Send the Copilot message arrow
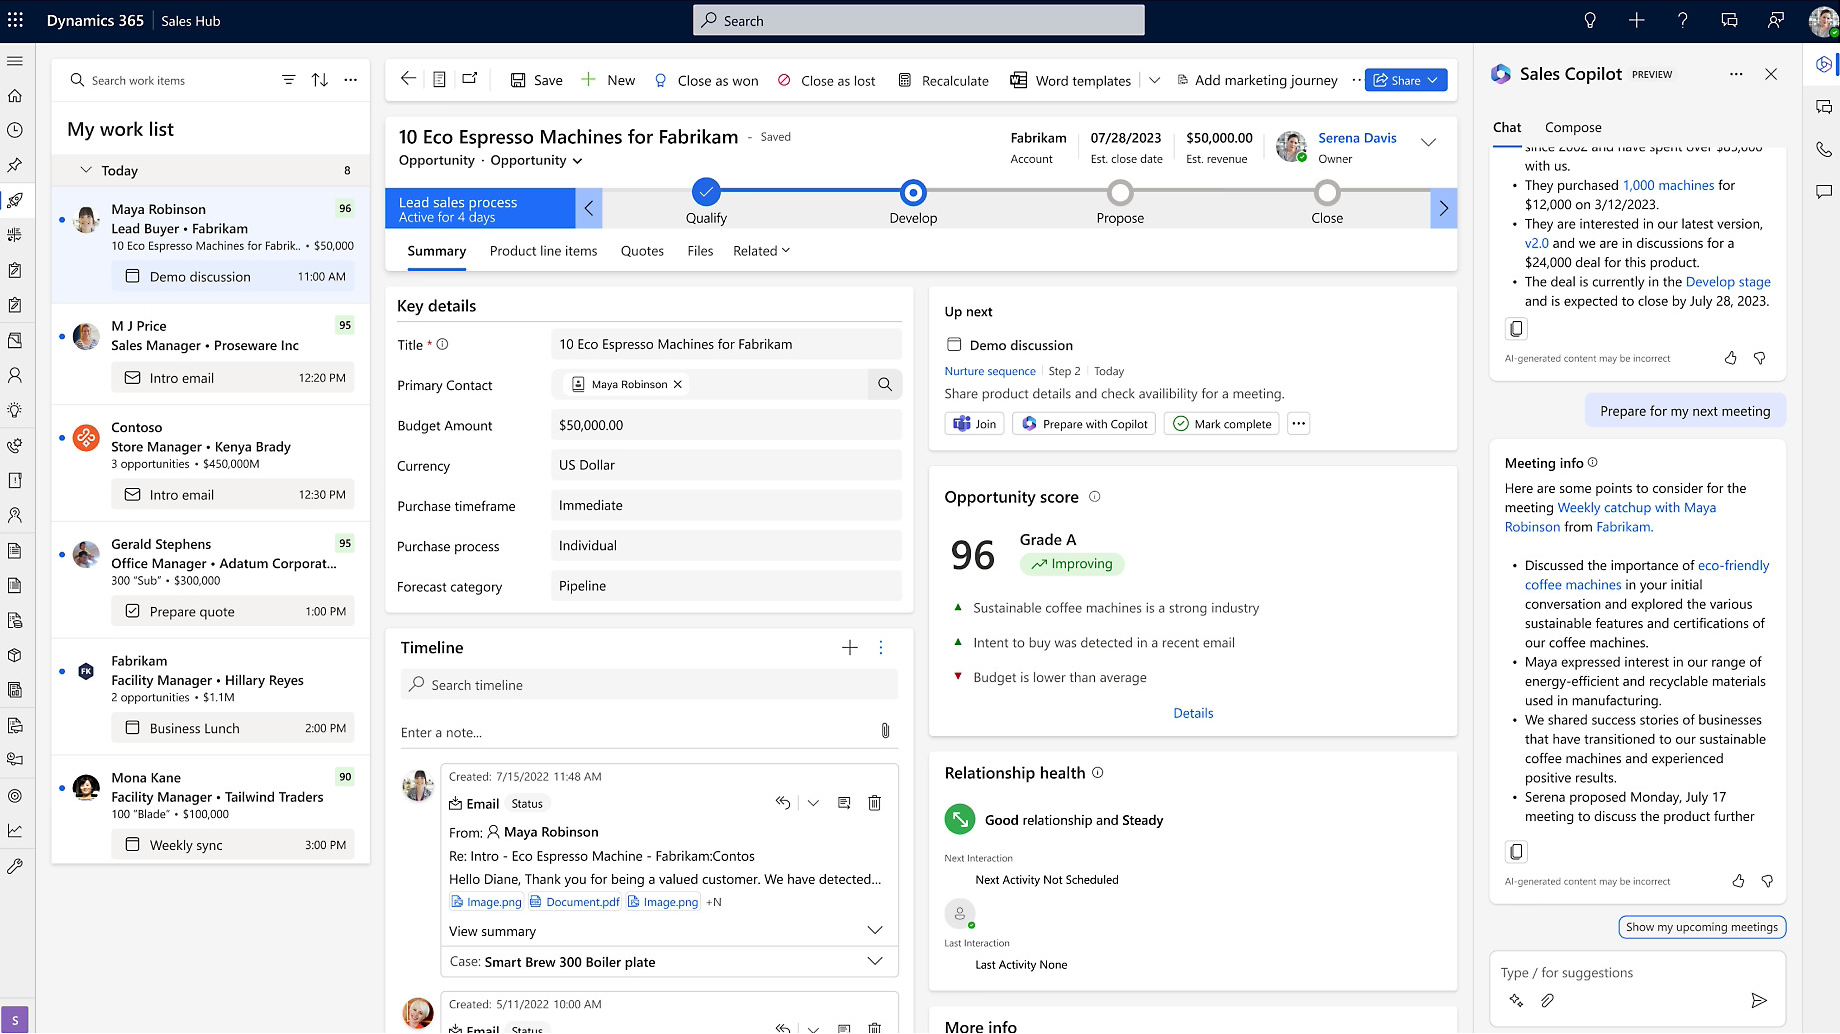Screen dimensions: 1840x1034 (x=1759, y=1000)
